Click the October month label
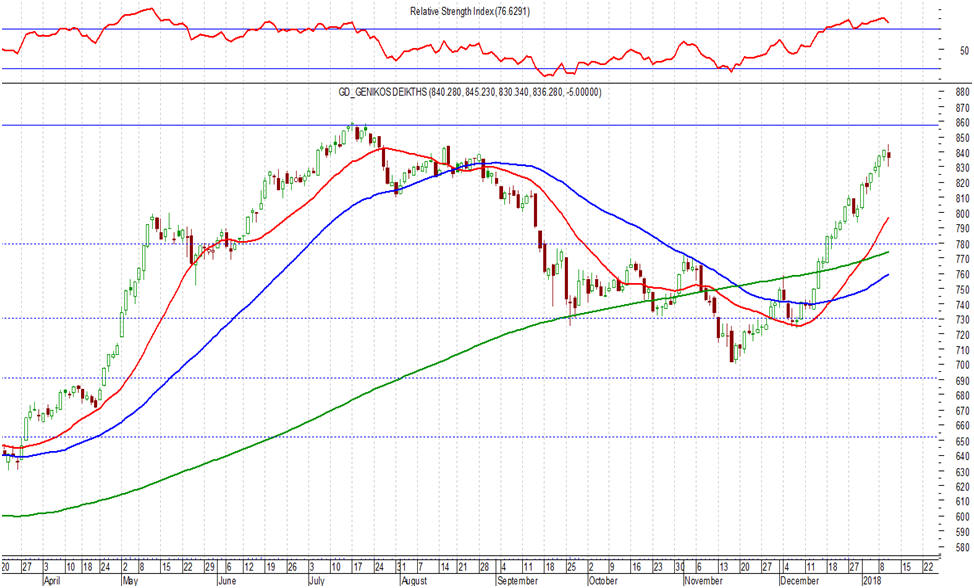This screenshot has height=588, width=974. [x=603, y=581]
